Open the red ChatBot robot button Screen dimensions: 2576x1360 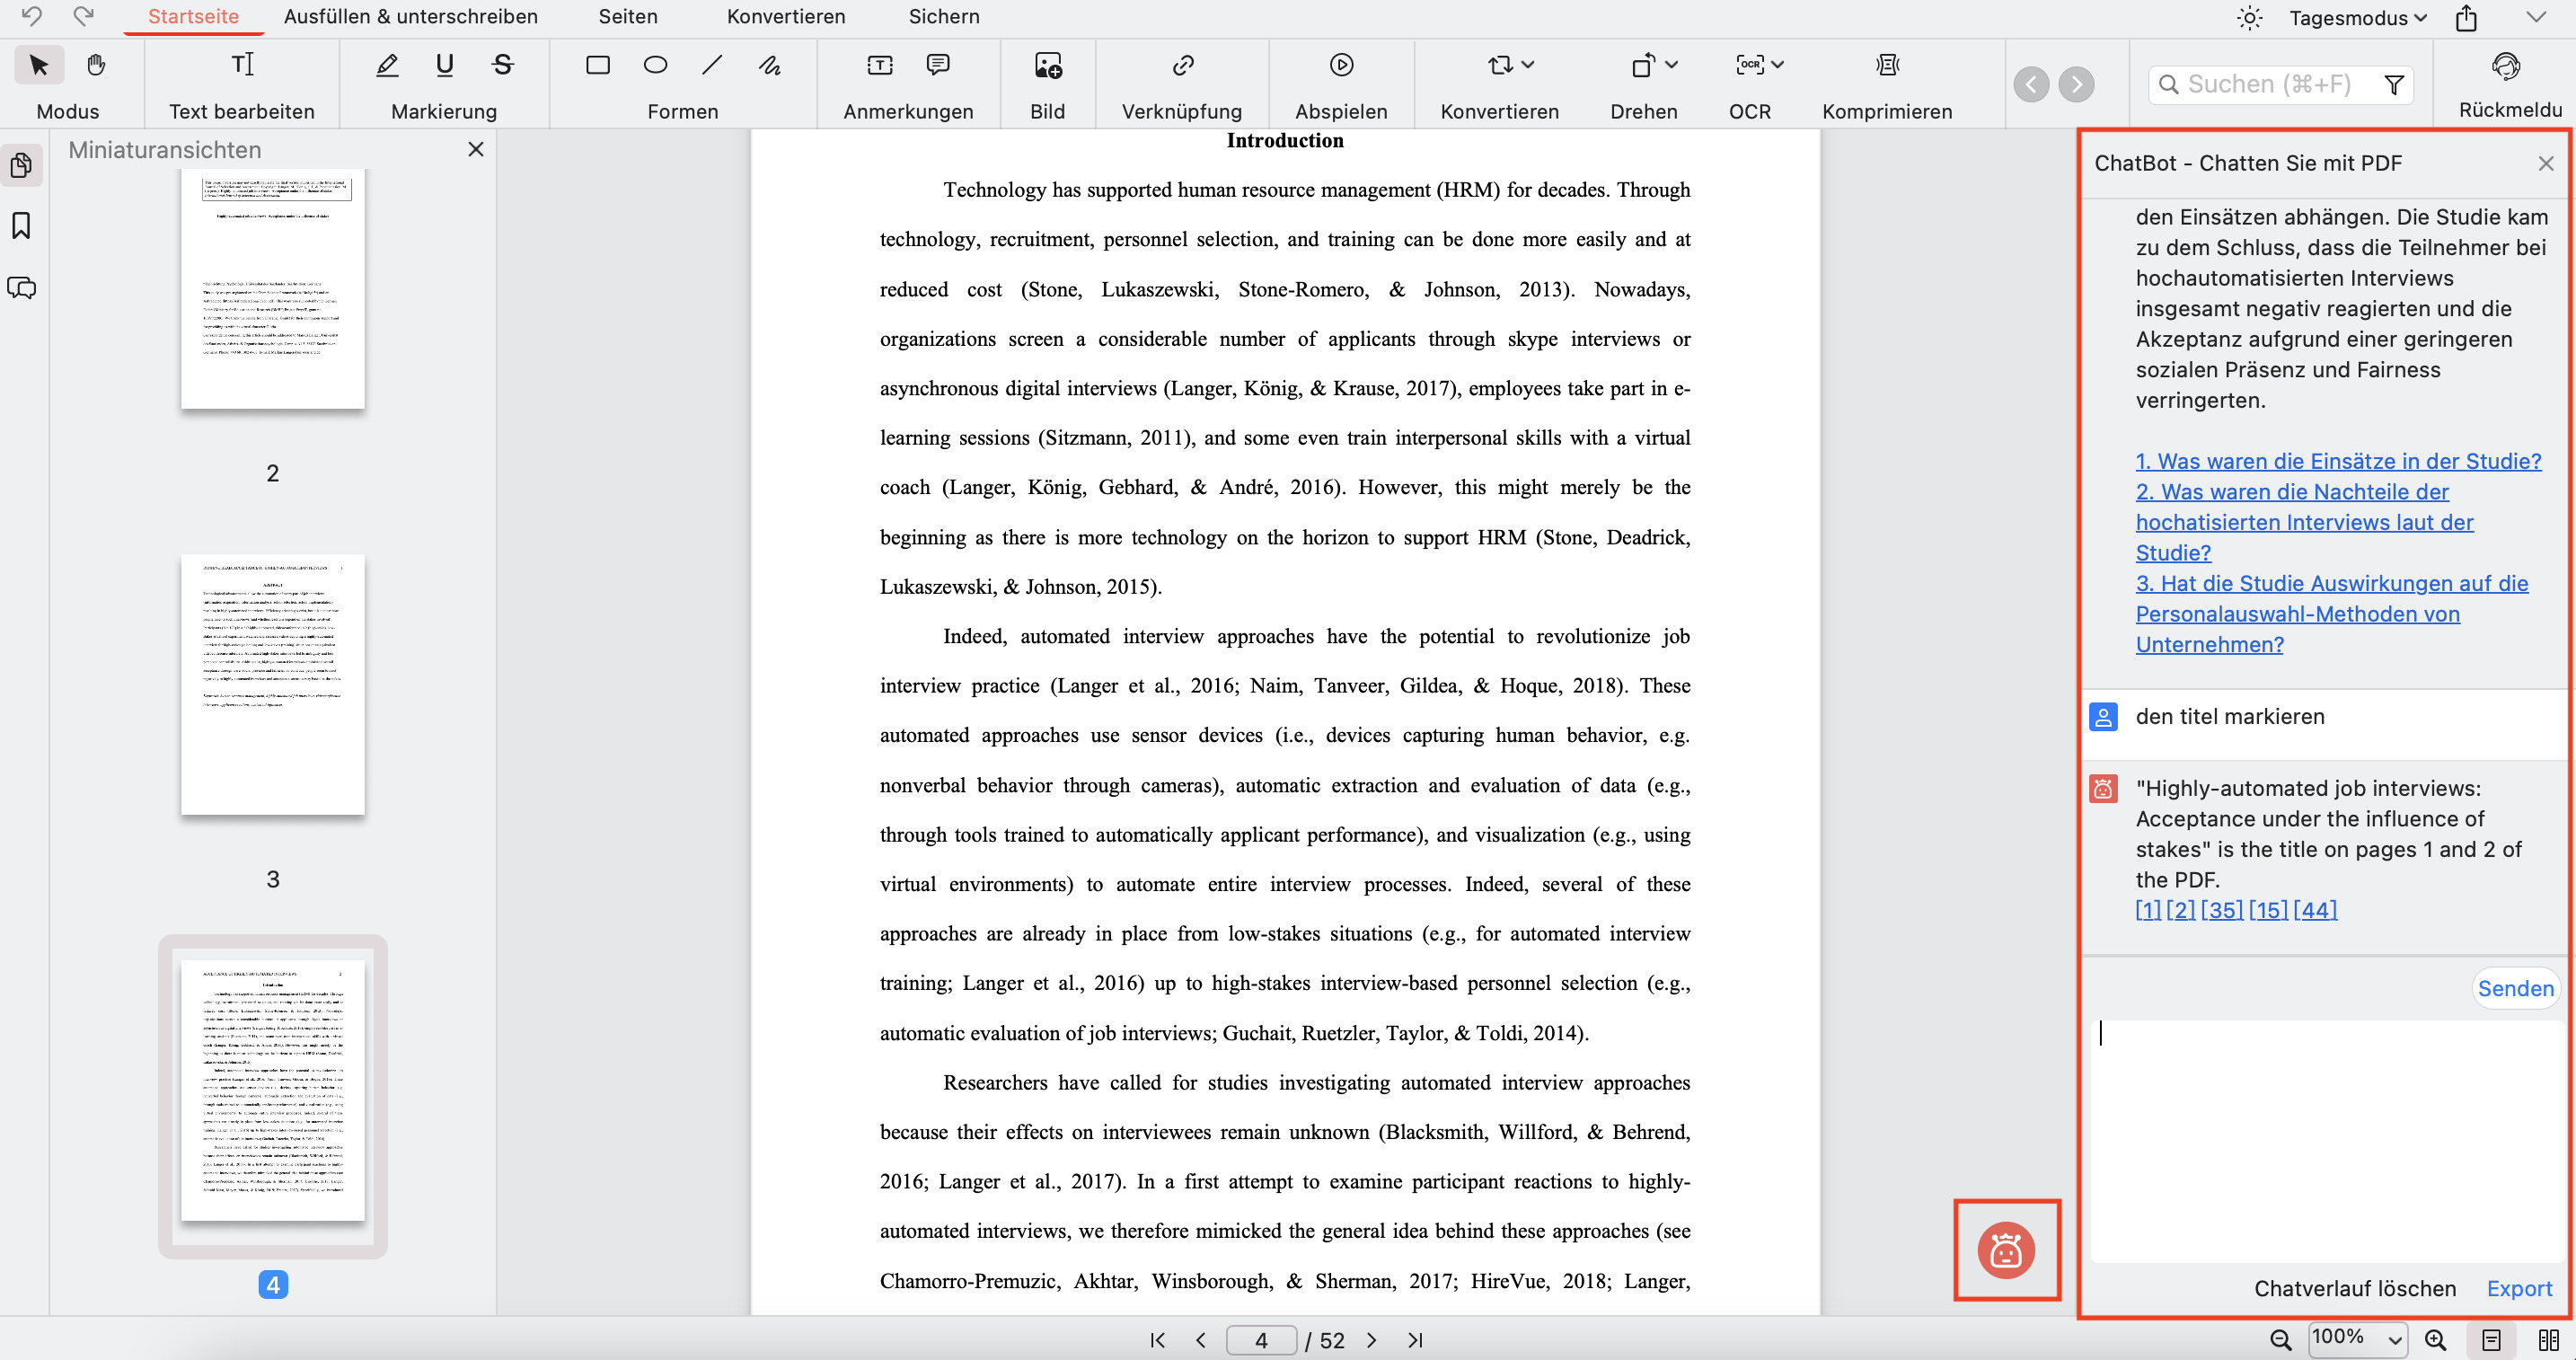[x=2005, y=1250]
